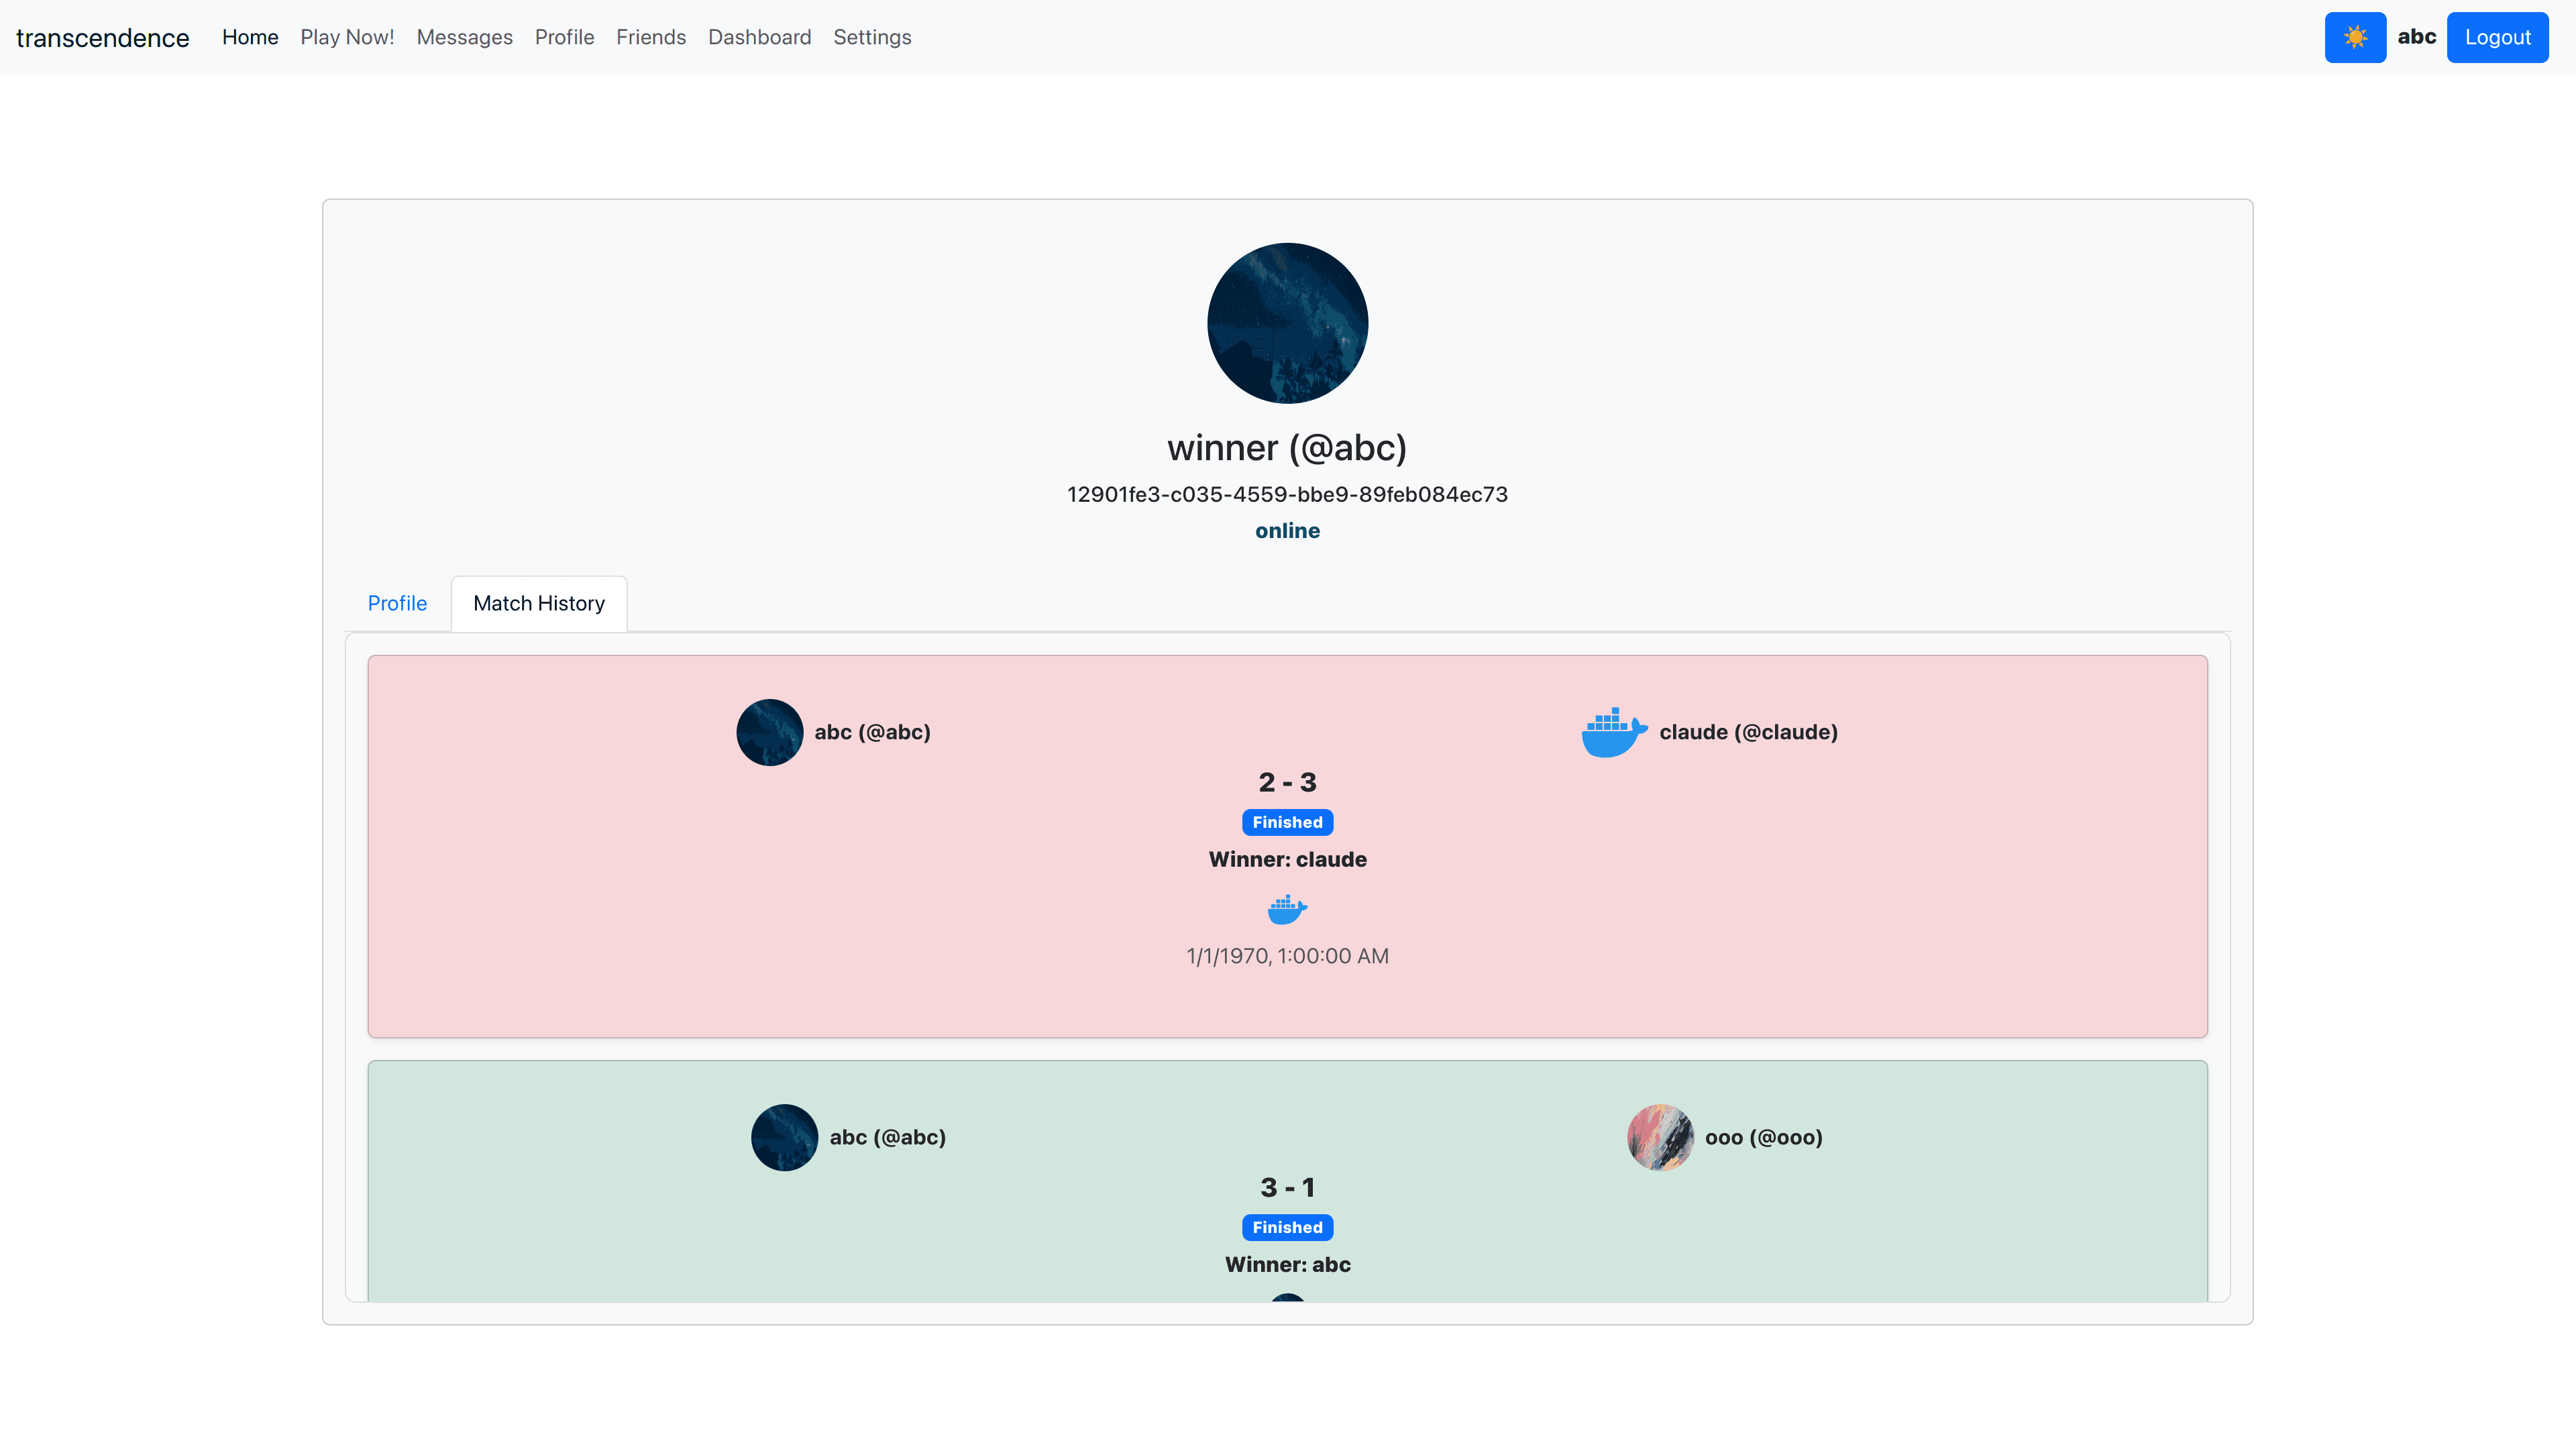The height and width of the screenshot is (1449, 2576).
Task: Click abc's avatar in the green match card
Action: tap(784, 1137)
